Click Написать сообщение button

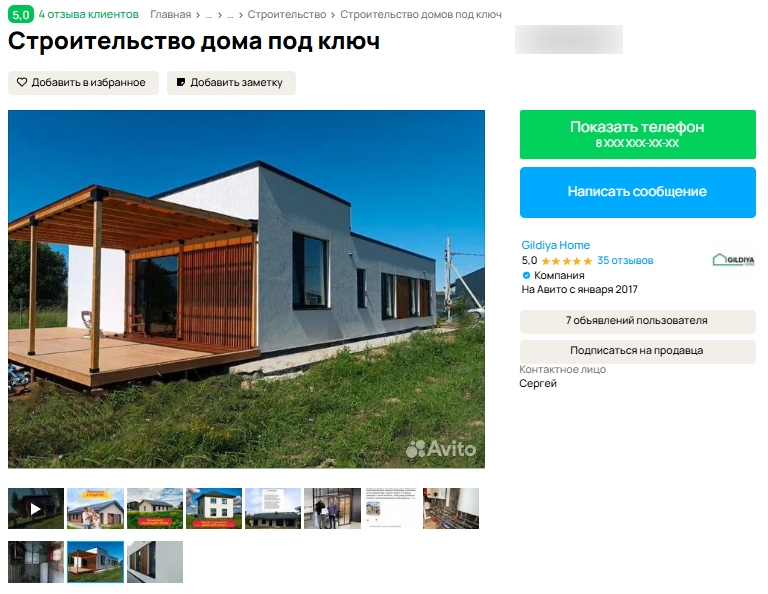[638, 192]
